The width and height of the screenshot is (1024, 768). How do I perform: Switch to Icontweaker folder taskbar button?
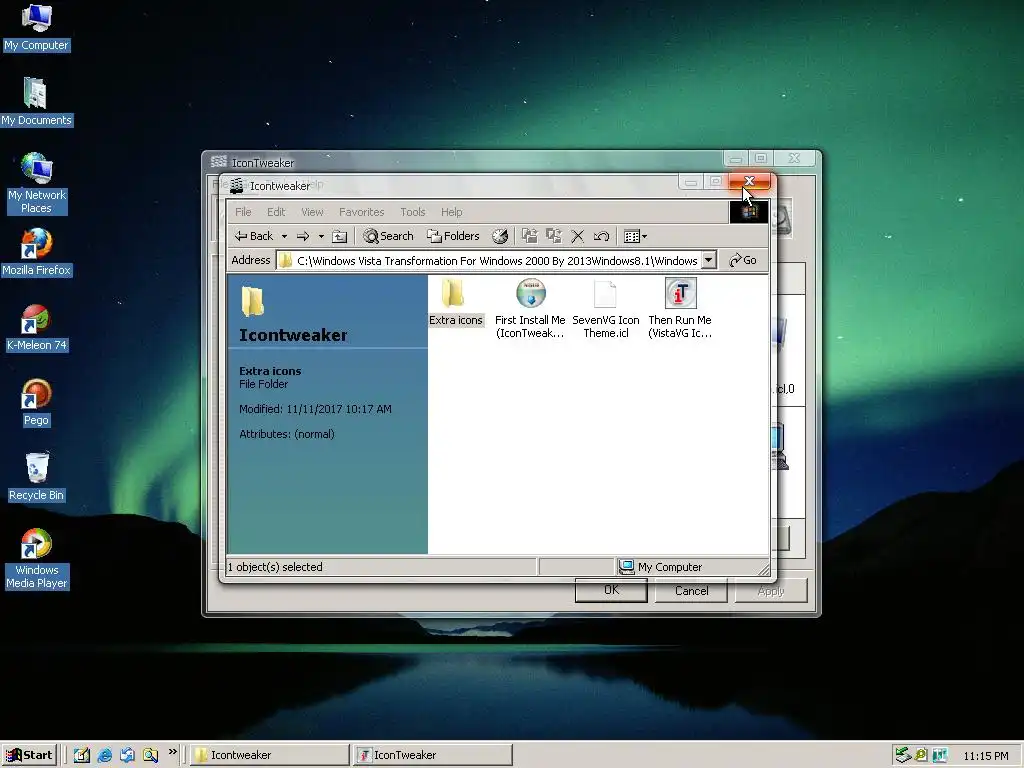(x=269, y=755)
